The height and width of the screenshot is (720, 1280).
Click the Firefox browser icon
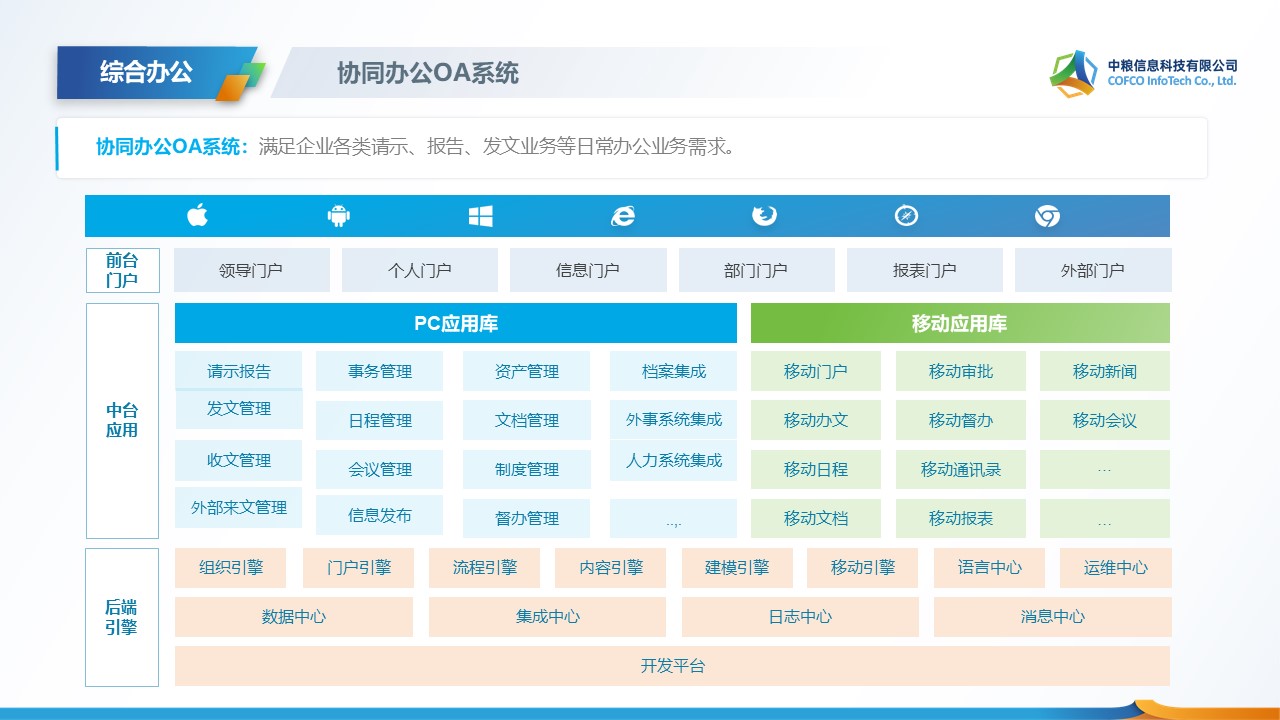pyautogui.click(x=764, y=216)
